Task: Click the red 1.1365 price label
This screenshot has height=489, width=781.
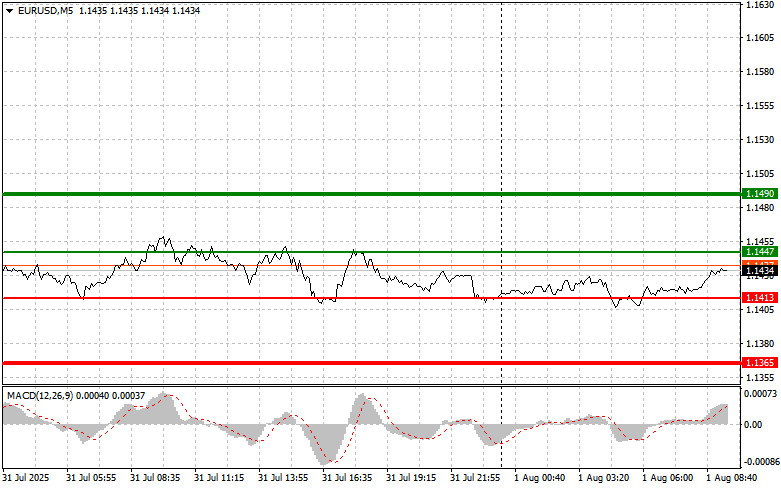Action: coord(757,362)
